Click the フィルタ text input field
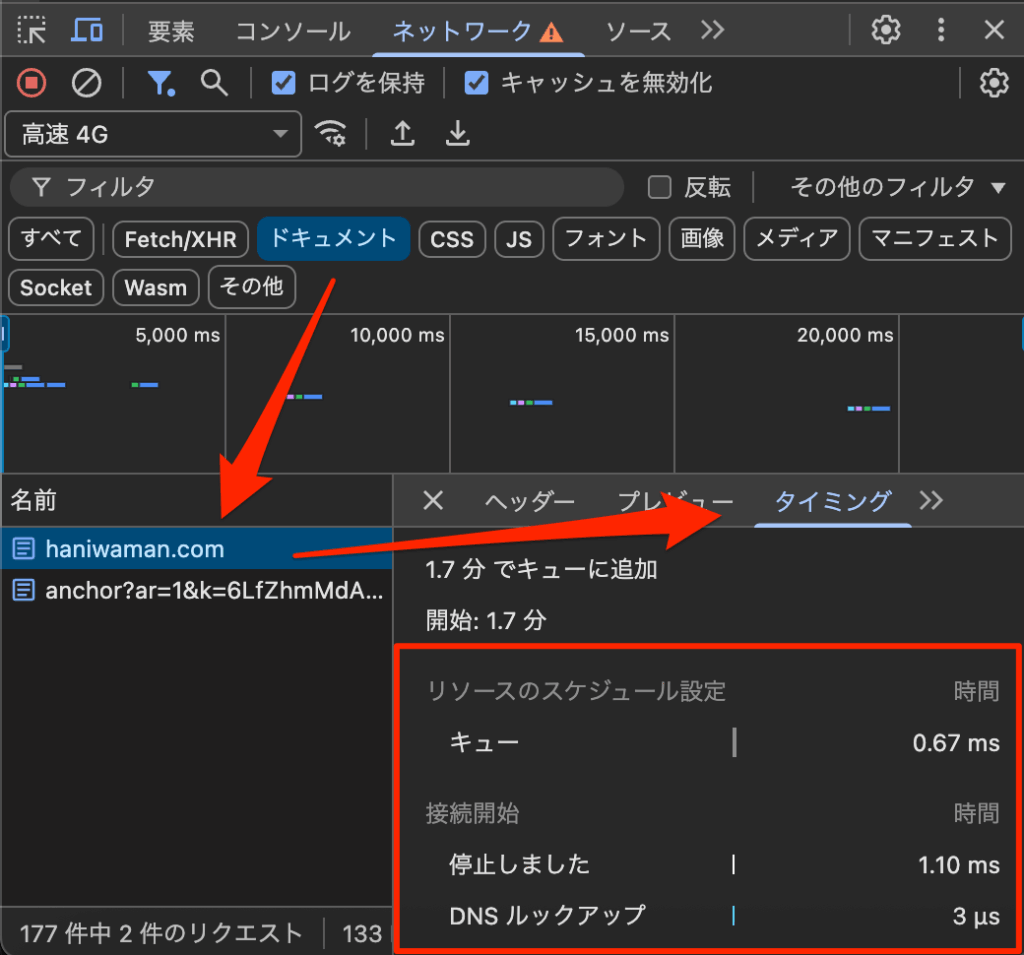Viewport: 1024px width, 955px height. tap(330, 187)
